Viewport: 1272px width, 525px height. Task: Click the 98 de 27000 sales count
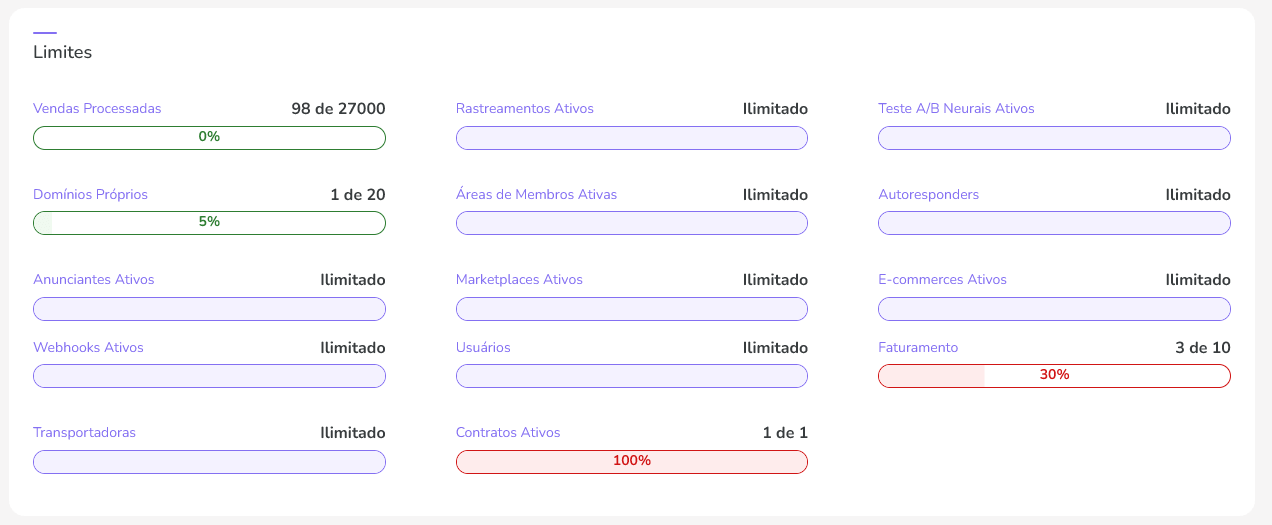pos(338,109)
